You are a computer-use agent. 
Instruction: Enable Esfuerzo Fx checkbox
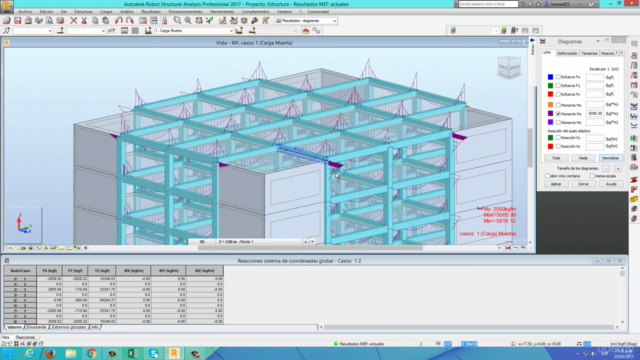click(x=558, y=77)
